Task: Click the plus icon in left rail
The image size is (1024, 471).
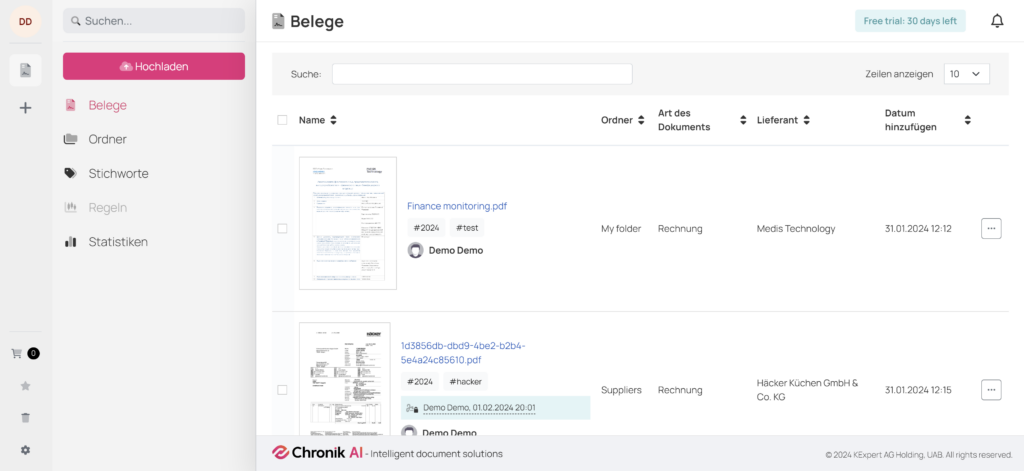Action: [x=25, y=108]
